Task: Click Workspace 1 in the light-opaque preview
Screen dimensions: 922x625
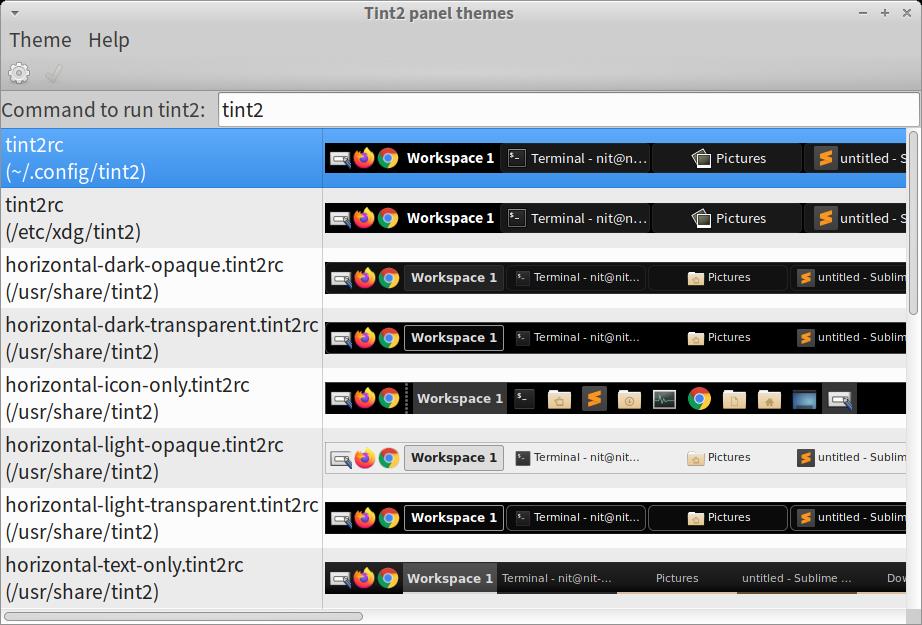Action: pyautogui.click(x=454, y=458)
